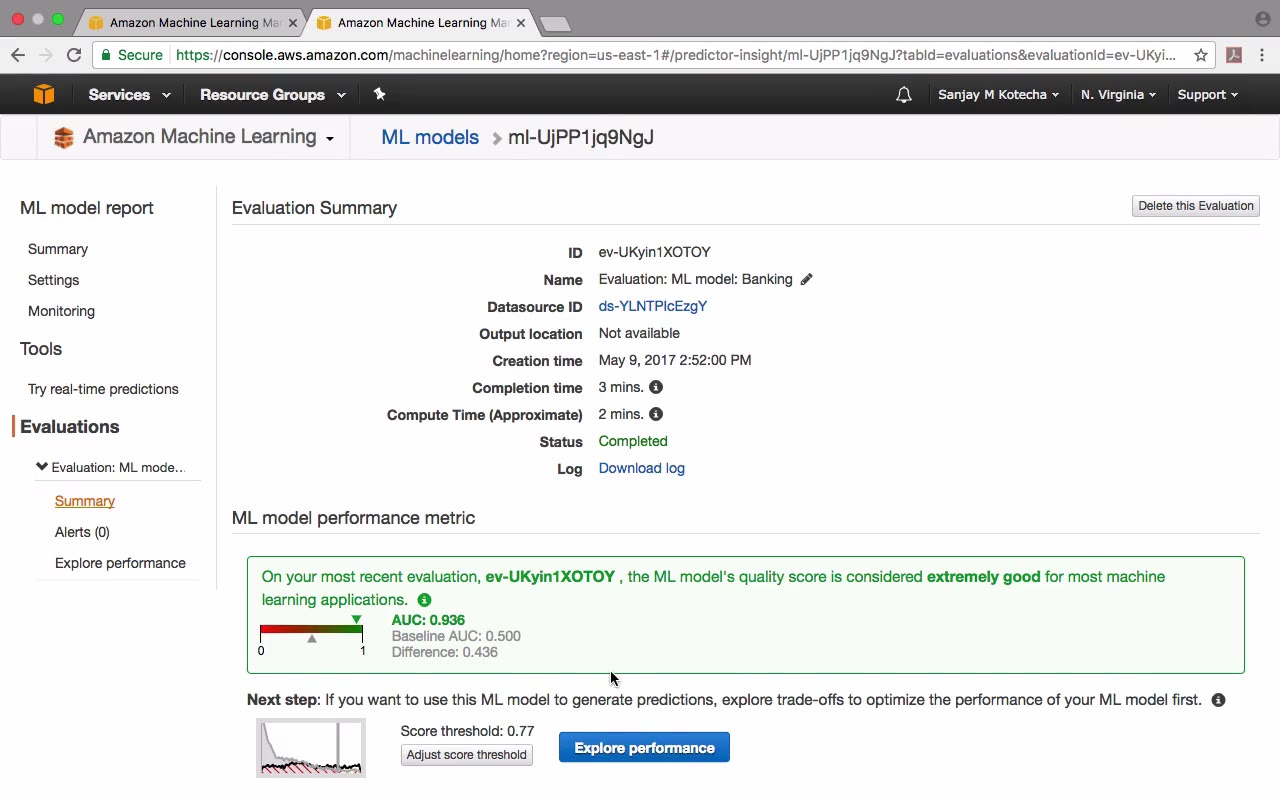The height and width of the screenshot is (800, 1280).
Task: Open a new browser tab
Action: click(554, 23)
